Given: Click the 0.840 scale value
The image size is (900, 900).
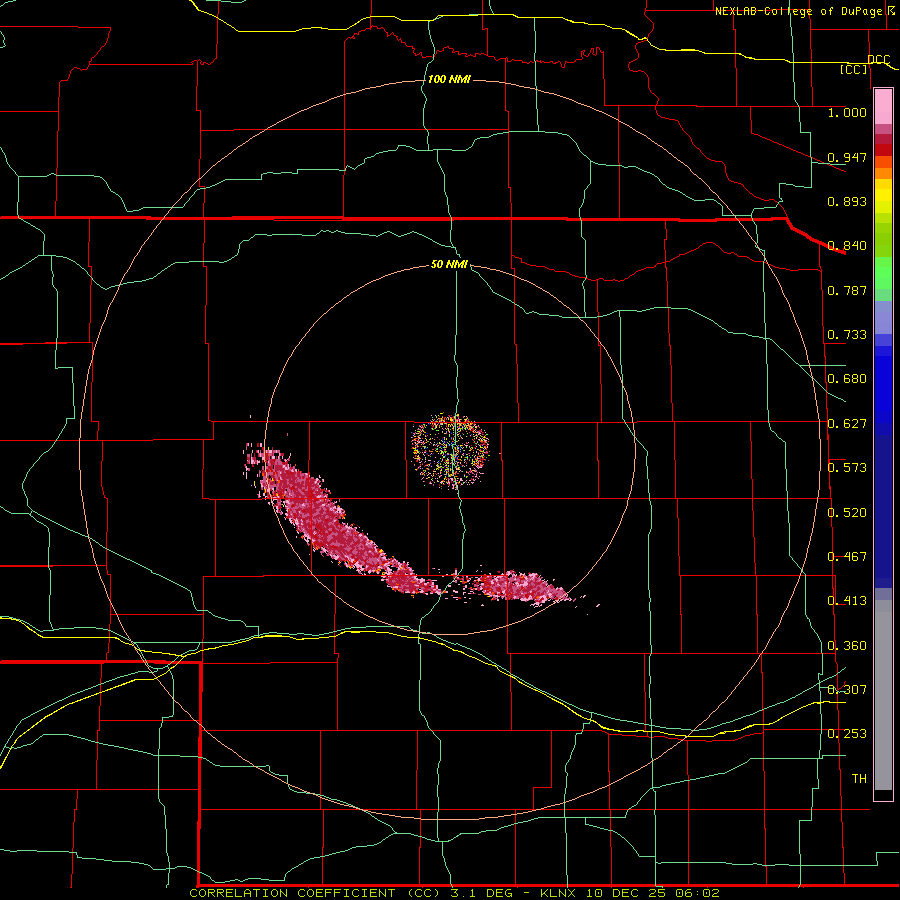Looking at the screenshot, I should [847, 246].
